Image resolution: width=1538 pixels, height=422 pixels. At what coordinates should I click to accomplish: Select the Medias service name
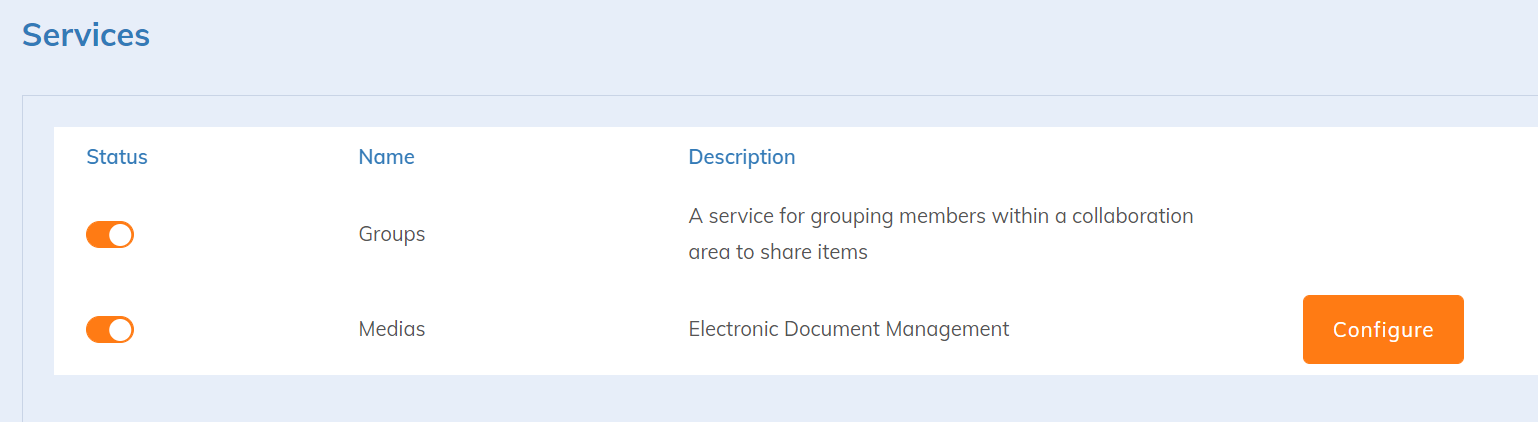391,329
